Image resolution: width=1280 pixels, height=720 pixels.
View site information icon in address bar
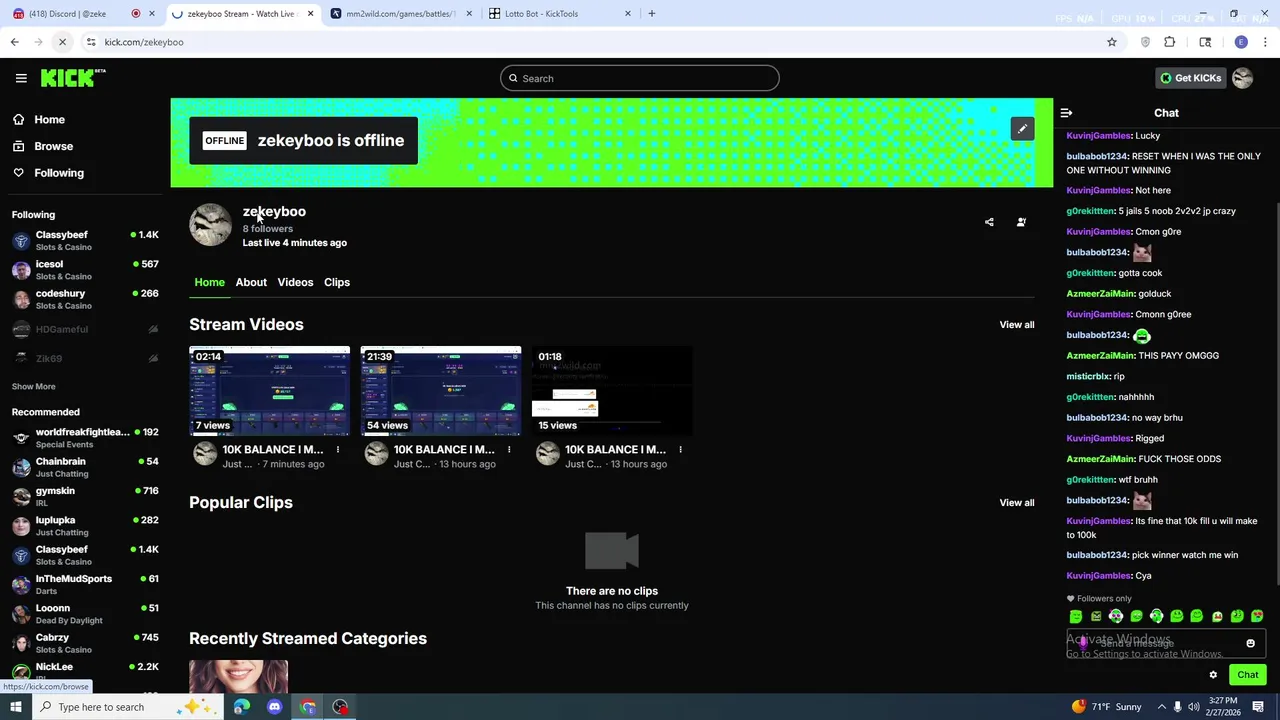tap(91, 42)
